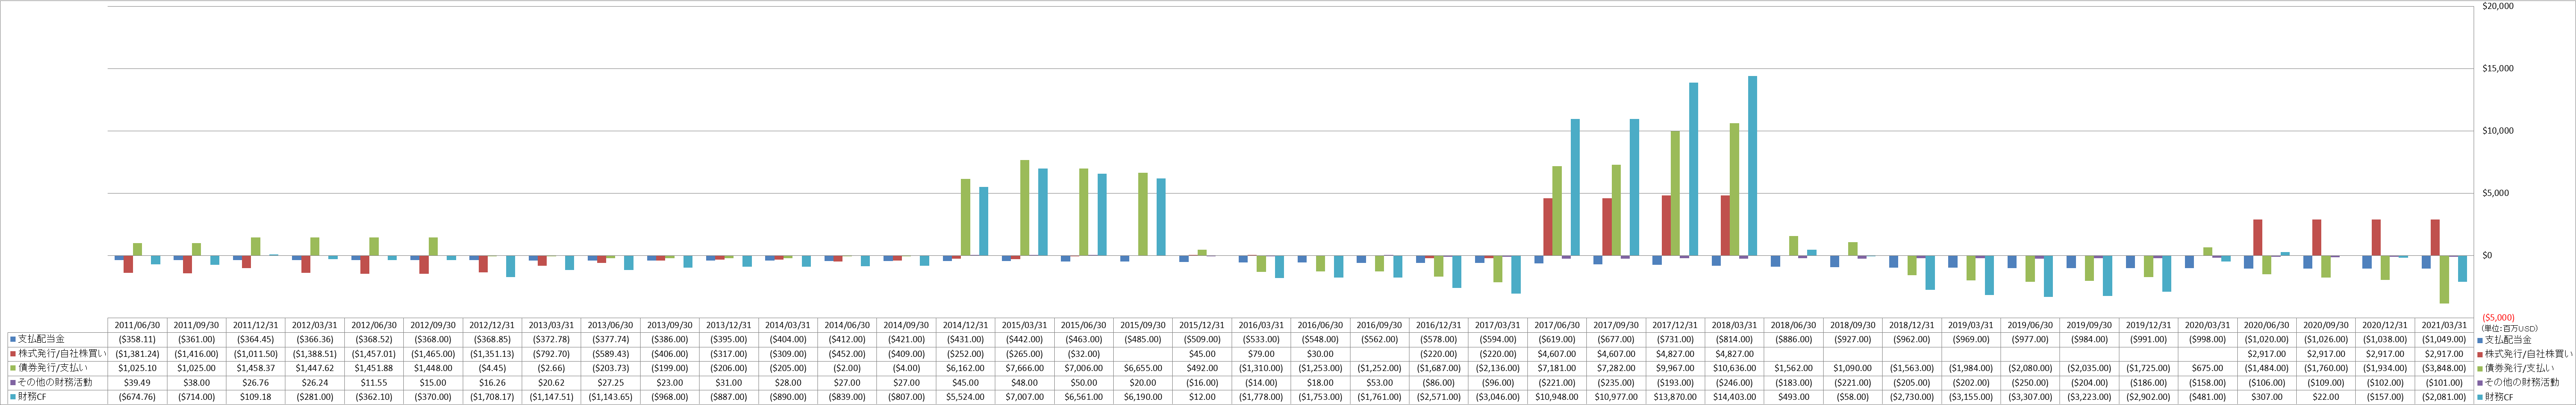Screen dimensions: 2576x405
Task: Click the ($358.11) dividend cell
Action: (x=137, y=340)
